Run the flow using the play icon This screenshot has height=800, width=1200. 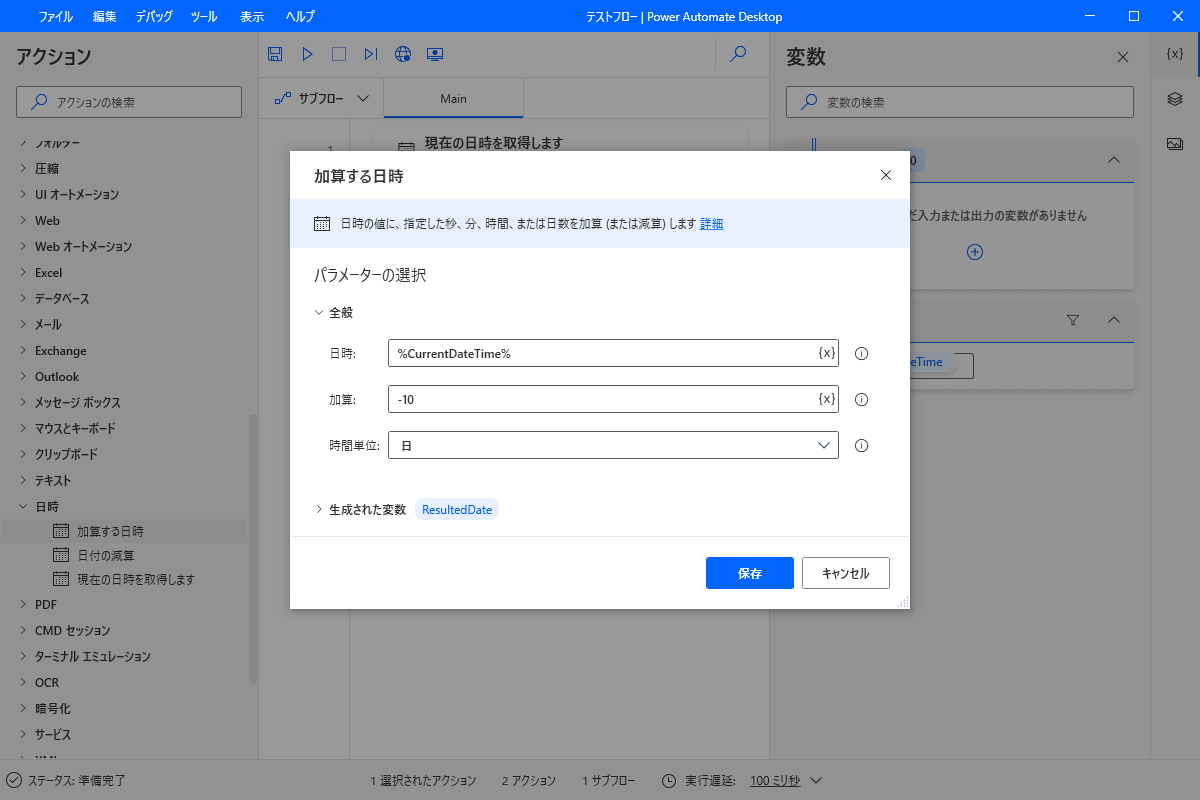[307, 54]
